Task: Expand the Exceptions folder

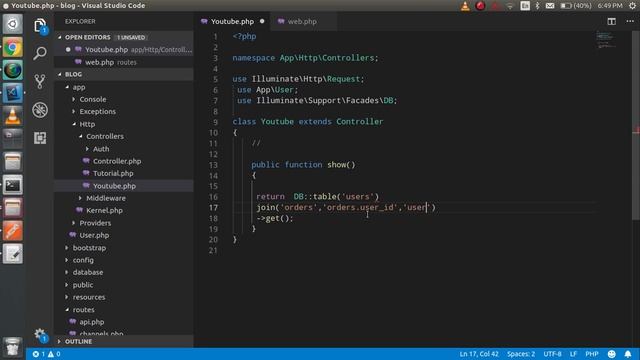Action: (98, 111)
